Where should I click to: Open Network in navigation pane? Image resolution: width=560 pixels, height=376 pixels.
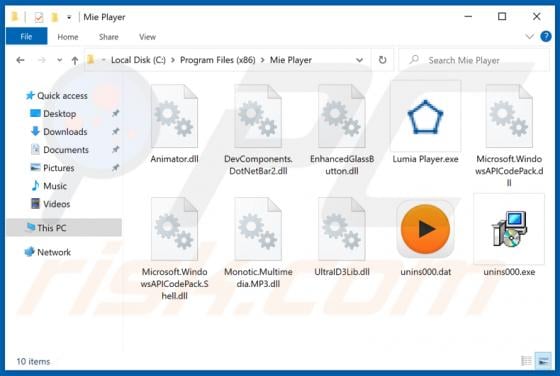pyautogui.click(x=48, y=252)
